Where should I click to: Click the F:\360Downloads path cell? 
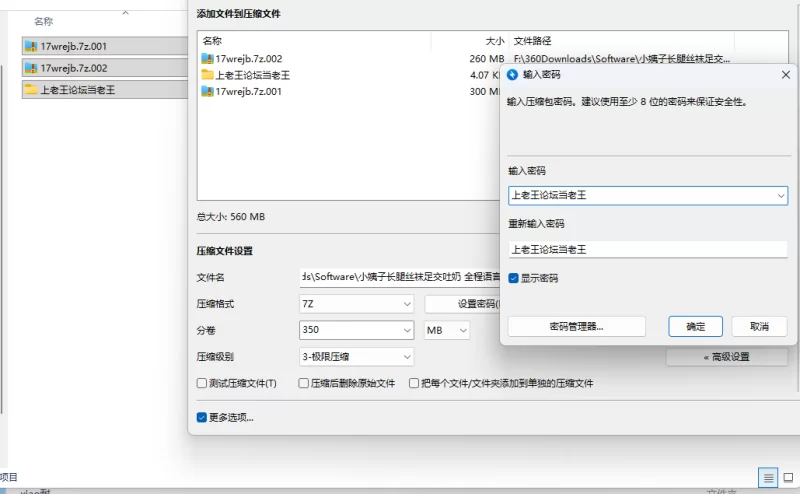[x=621, y=59]
